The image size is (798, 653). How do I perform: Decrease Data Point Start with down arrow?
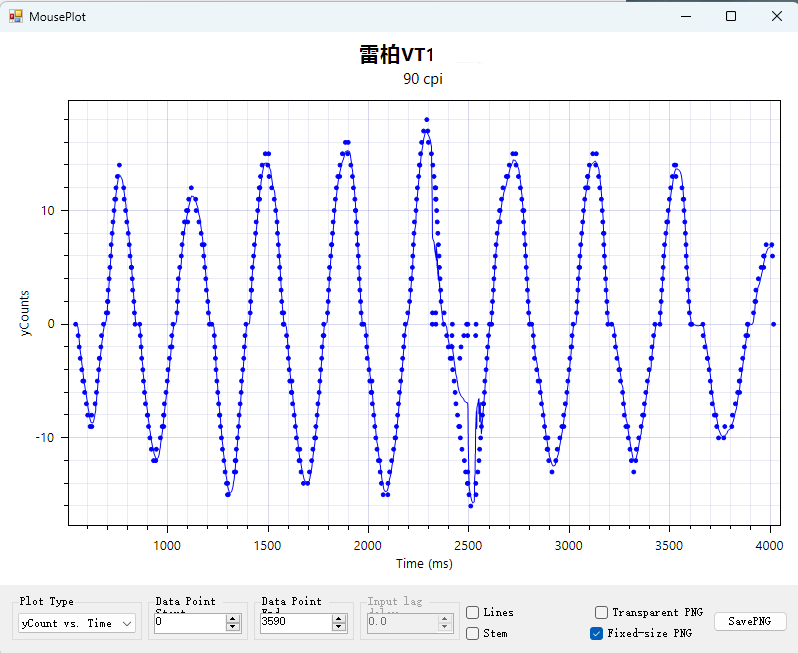[233, 627]
